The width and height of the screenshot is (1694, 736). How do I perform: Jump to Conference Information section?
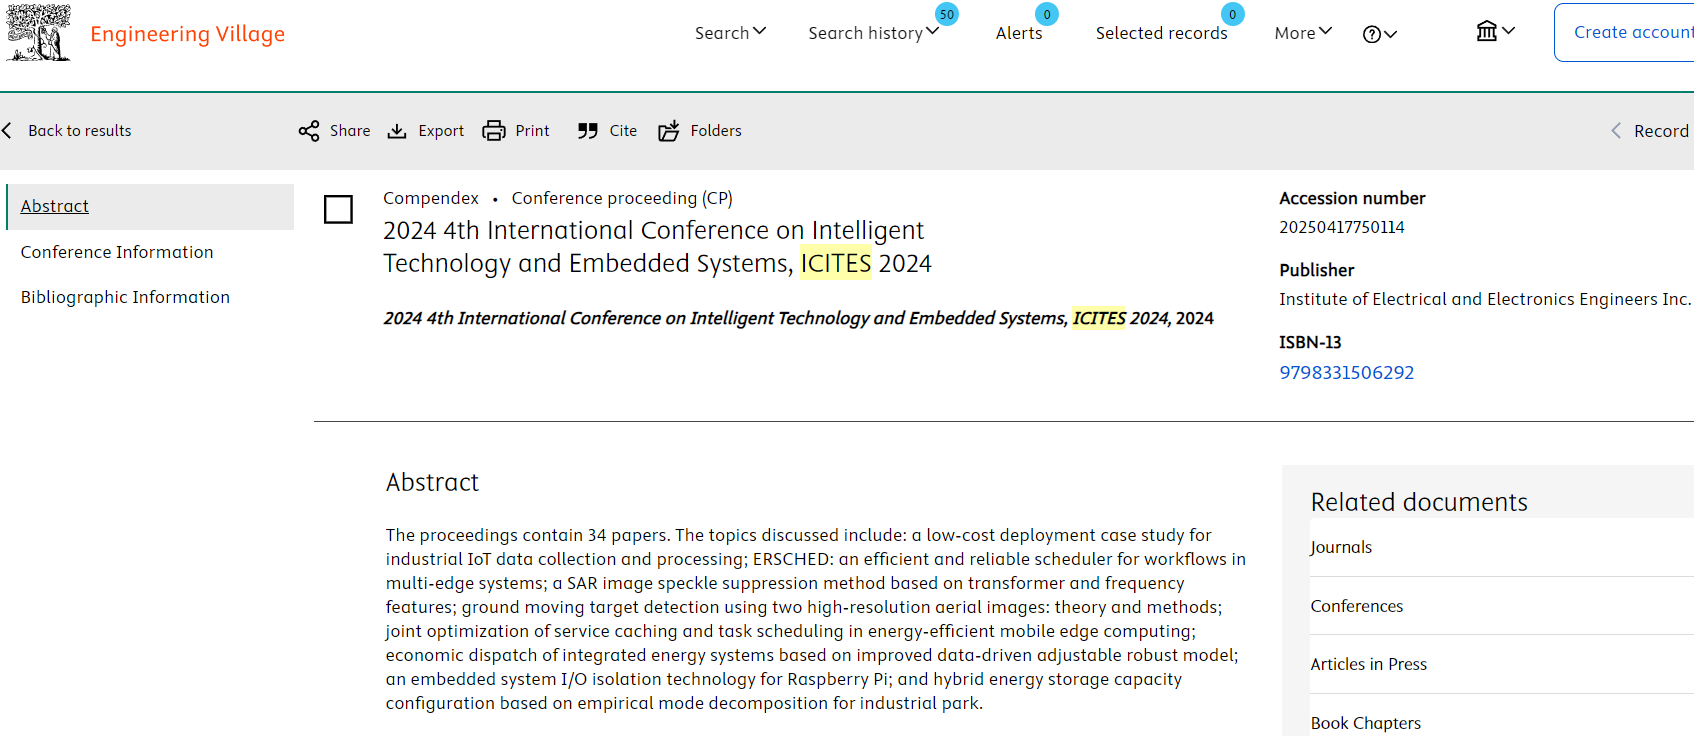tap(117, 252)
